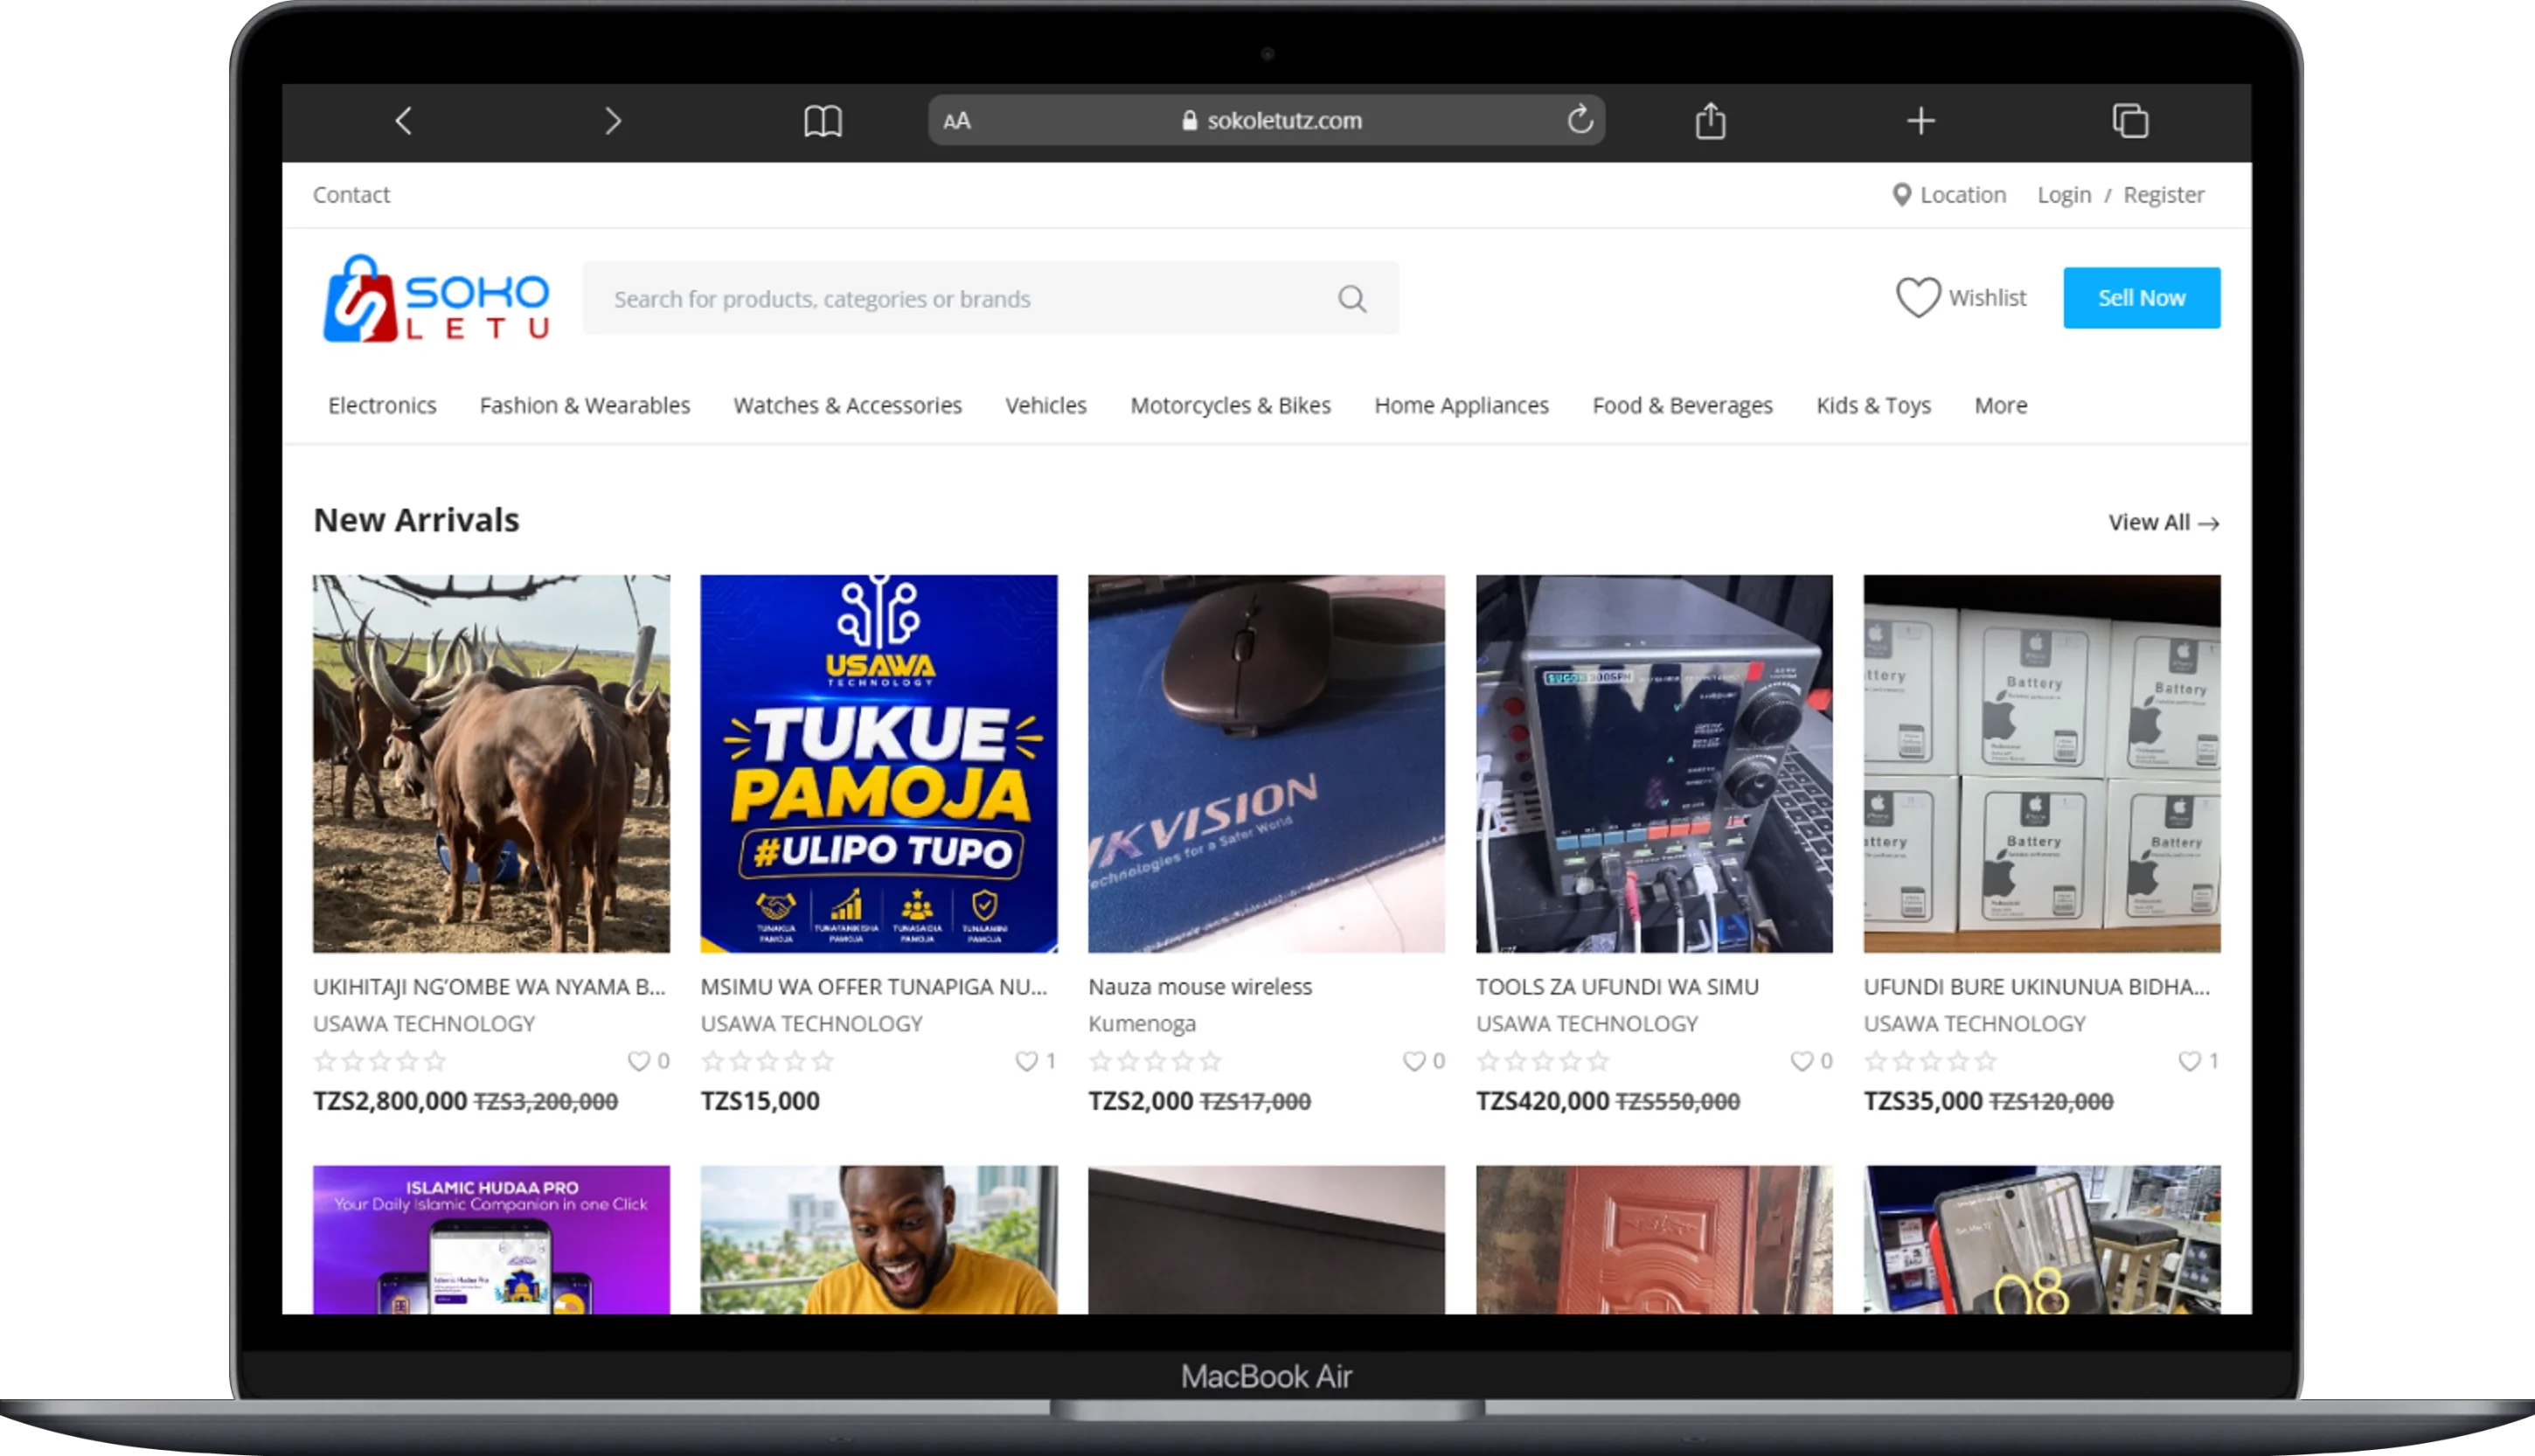Click the Register link
Screen dimensions: 2535x1456
tap(2163, 194)
